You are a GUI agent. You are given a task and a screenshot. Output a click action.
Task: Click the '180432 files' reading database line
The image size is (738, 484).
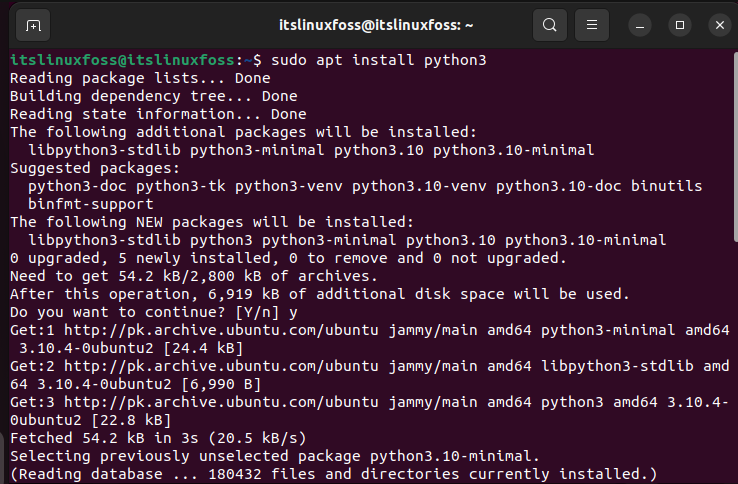pyautogui.click(x=333, y=475)
